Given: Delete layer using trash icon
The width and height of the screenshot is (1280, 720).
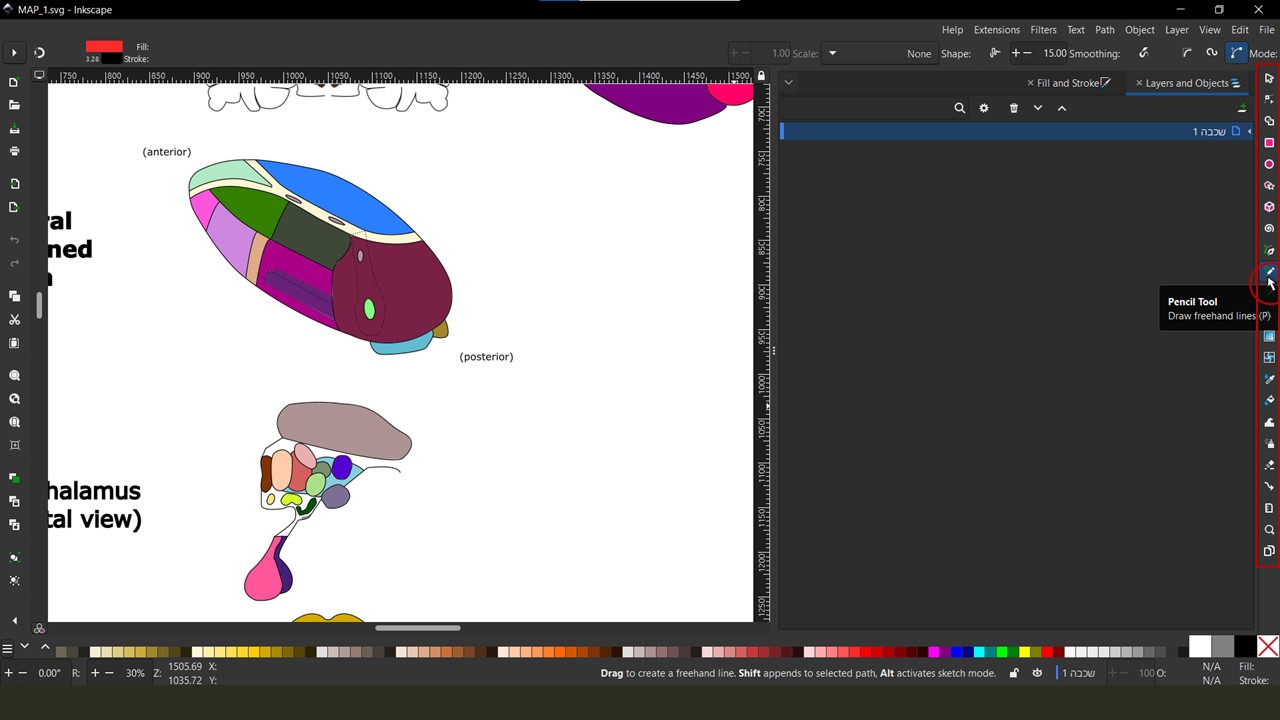Looking at the screenshot, I should [1013, 108].
